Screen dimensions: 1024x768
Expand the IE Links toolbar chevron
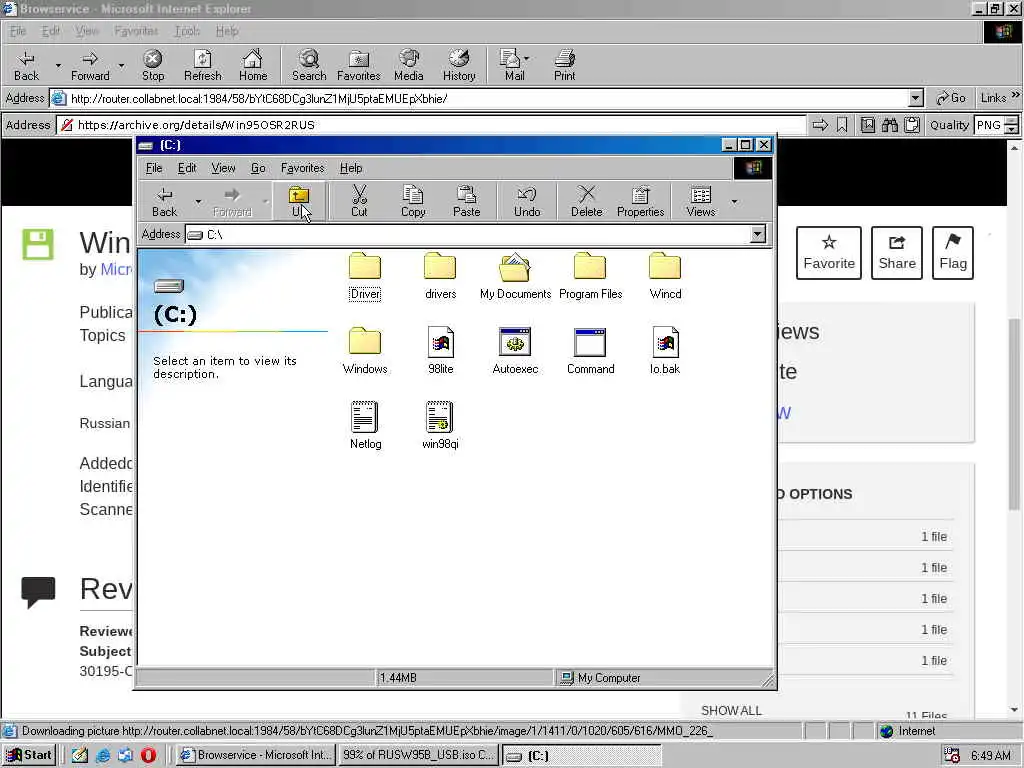pyautogui.click(x=1016, y=95)
